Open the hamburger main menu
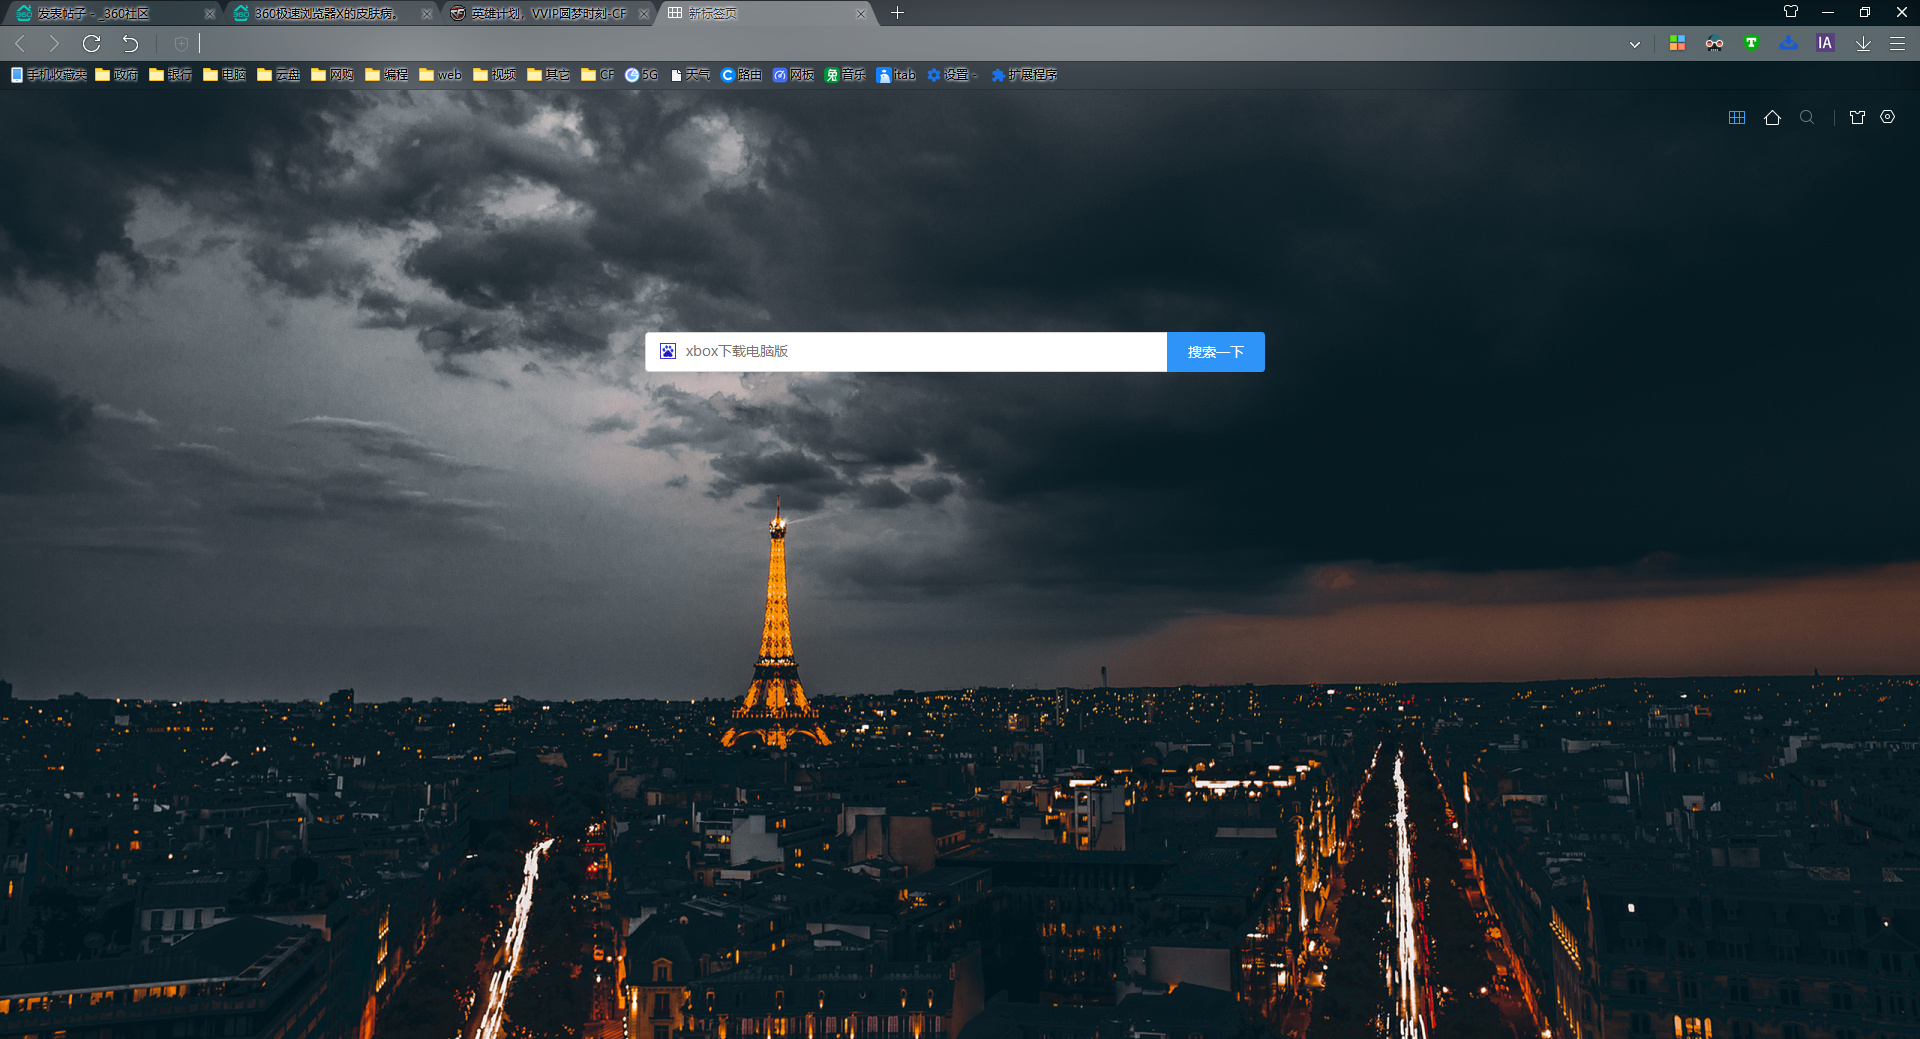The width and height of the screenshot is (1920, 1039). [1897, 44]
